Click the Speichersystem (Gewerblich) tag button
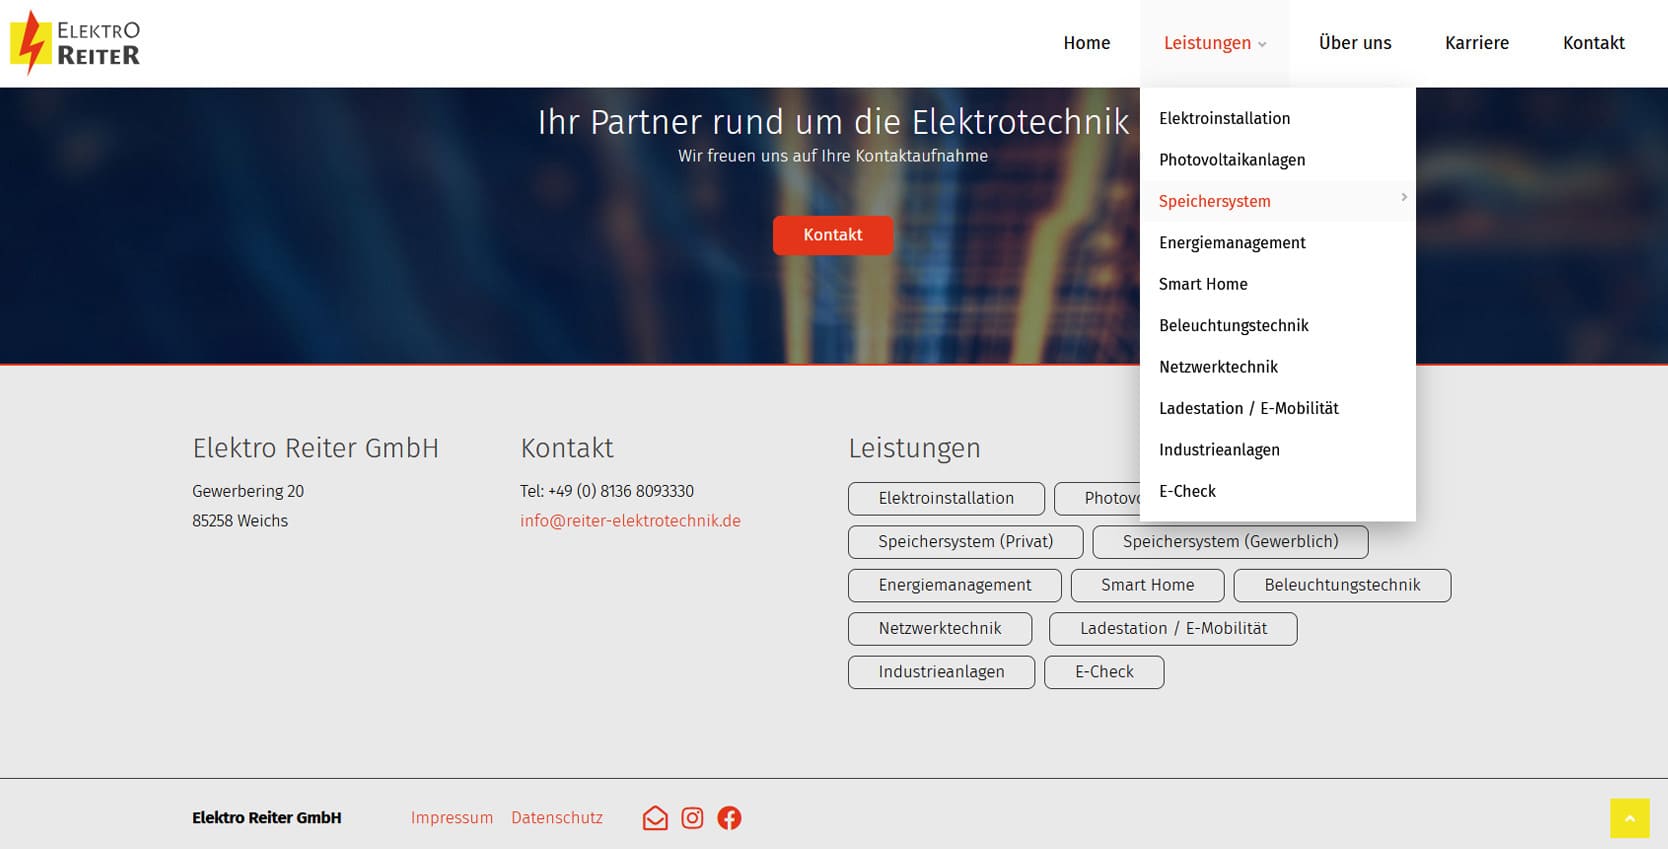This screenshot has height=849, width=1668. coord(1229,542)
